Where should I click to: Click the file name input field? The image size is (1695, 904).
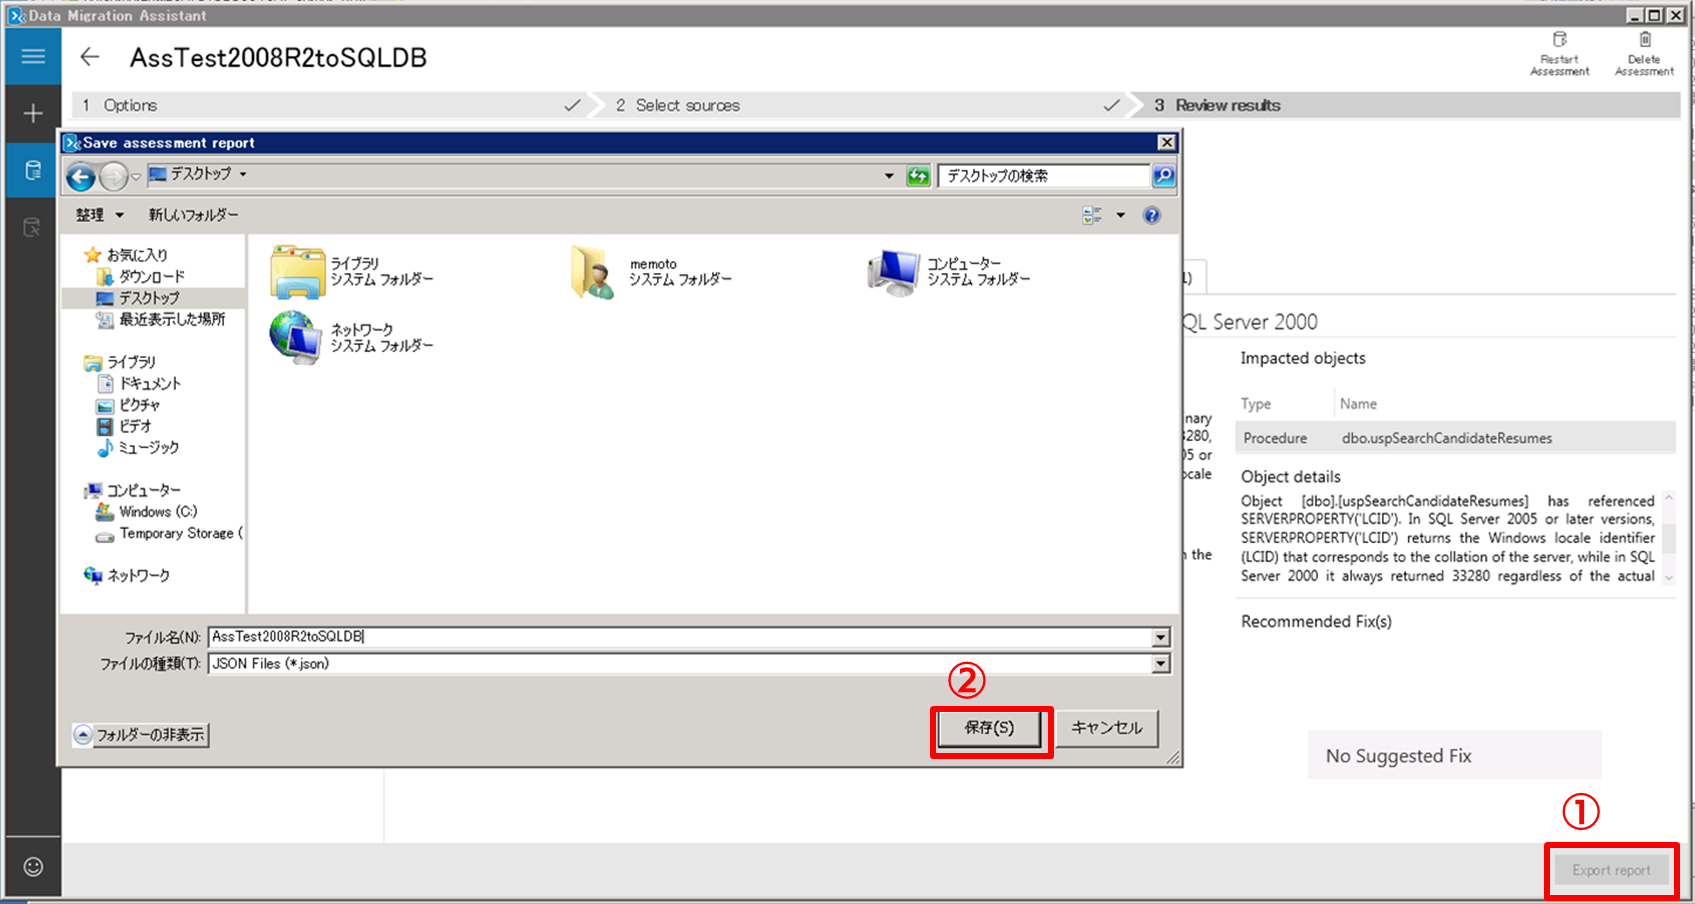point(680,637)
